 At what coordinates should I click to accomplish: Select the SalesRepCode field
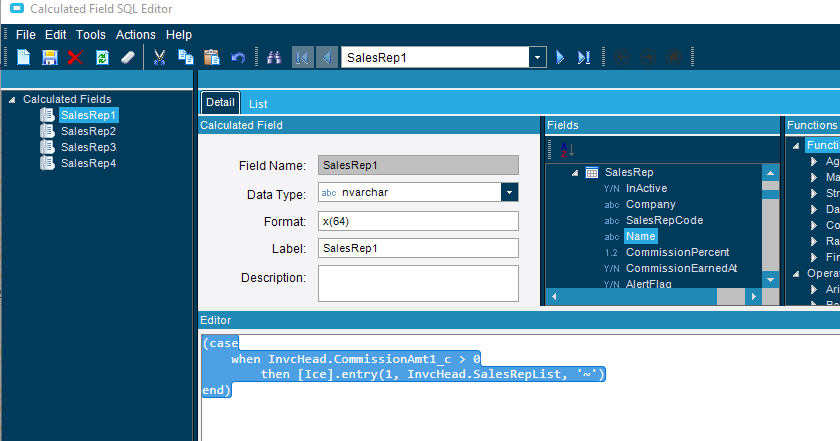(664, 221)
